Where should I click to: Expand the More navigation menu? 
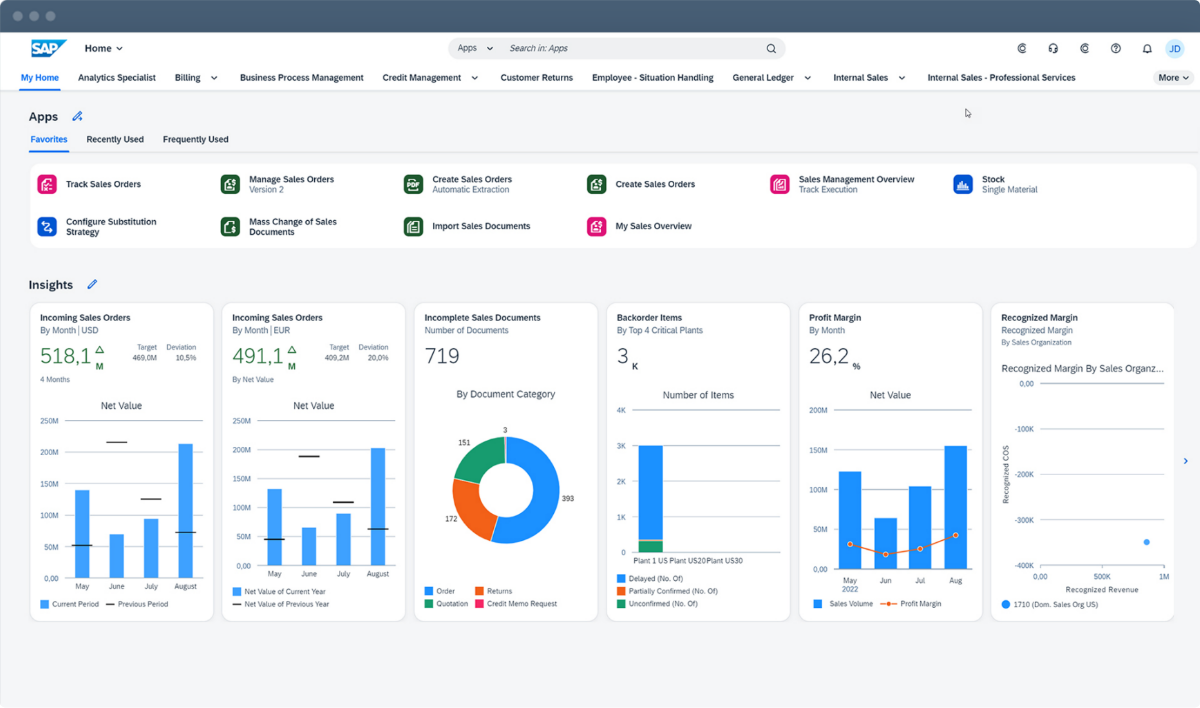pyautogui.click(x=1172, y=77)
